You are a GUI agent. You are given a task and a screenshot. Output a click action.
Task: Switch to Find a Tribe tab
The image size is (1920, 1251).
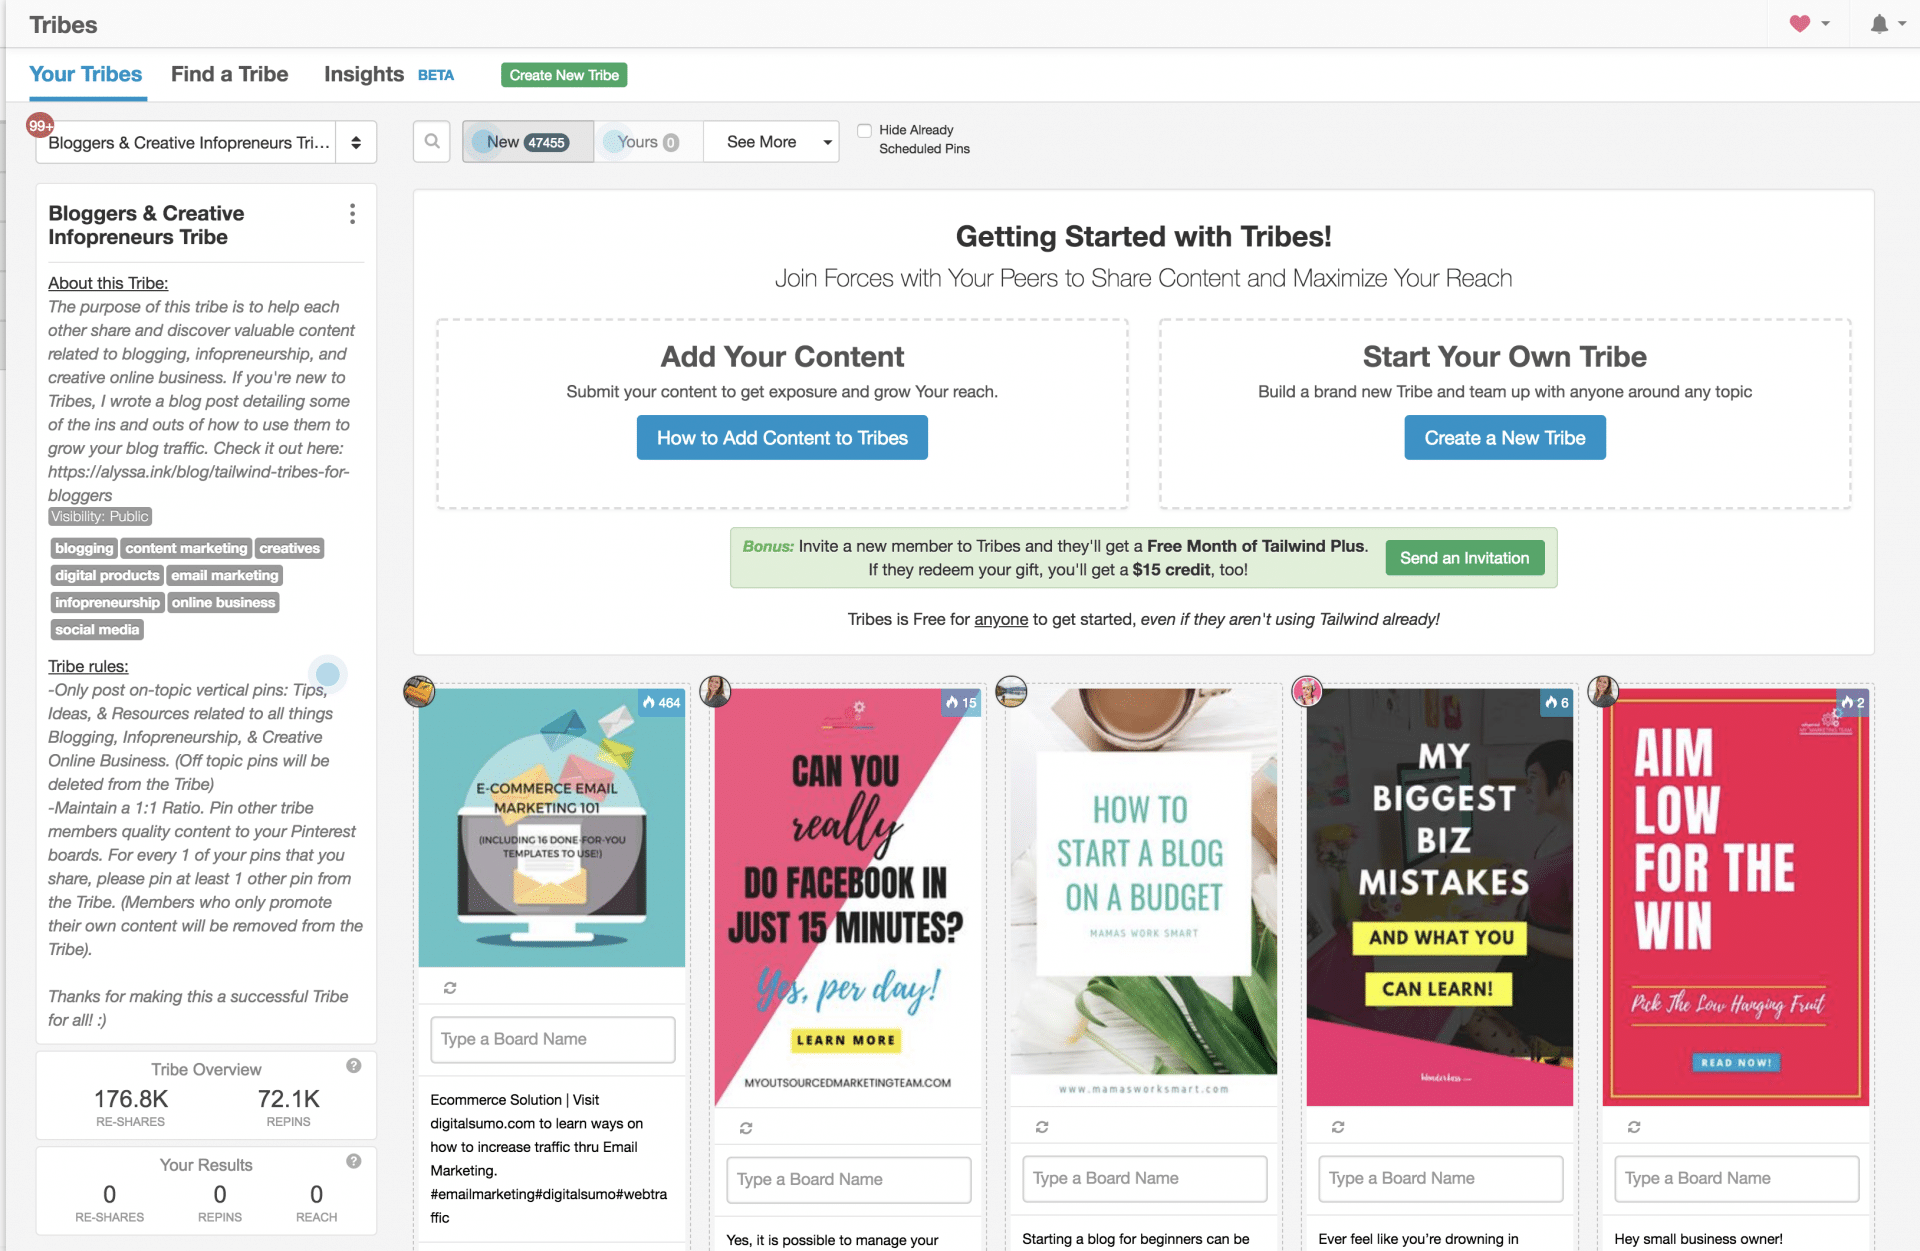[x=229, y=74]
